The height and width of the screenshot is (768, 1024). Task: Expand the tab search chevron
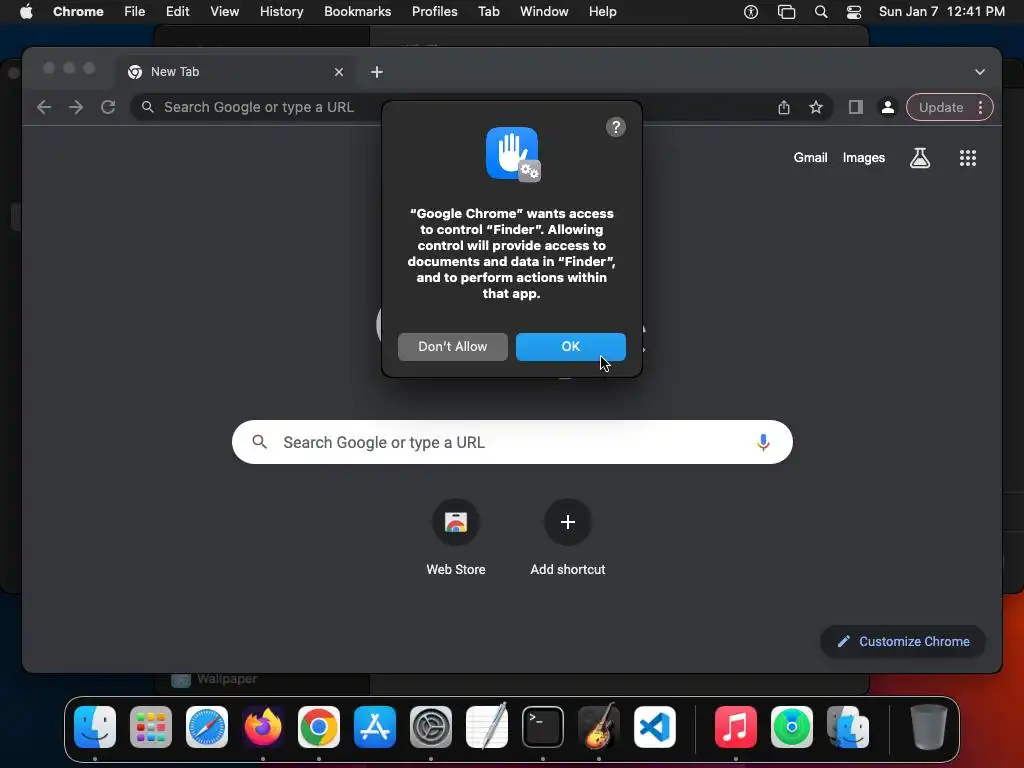click(980, 72)
